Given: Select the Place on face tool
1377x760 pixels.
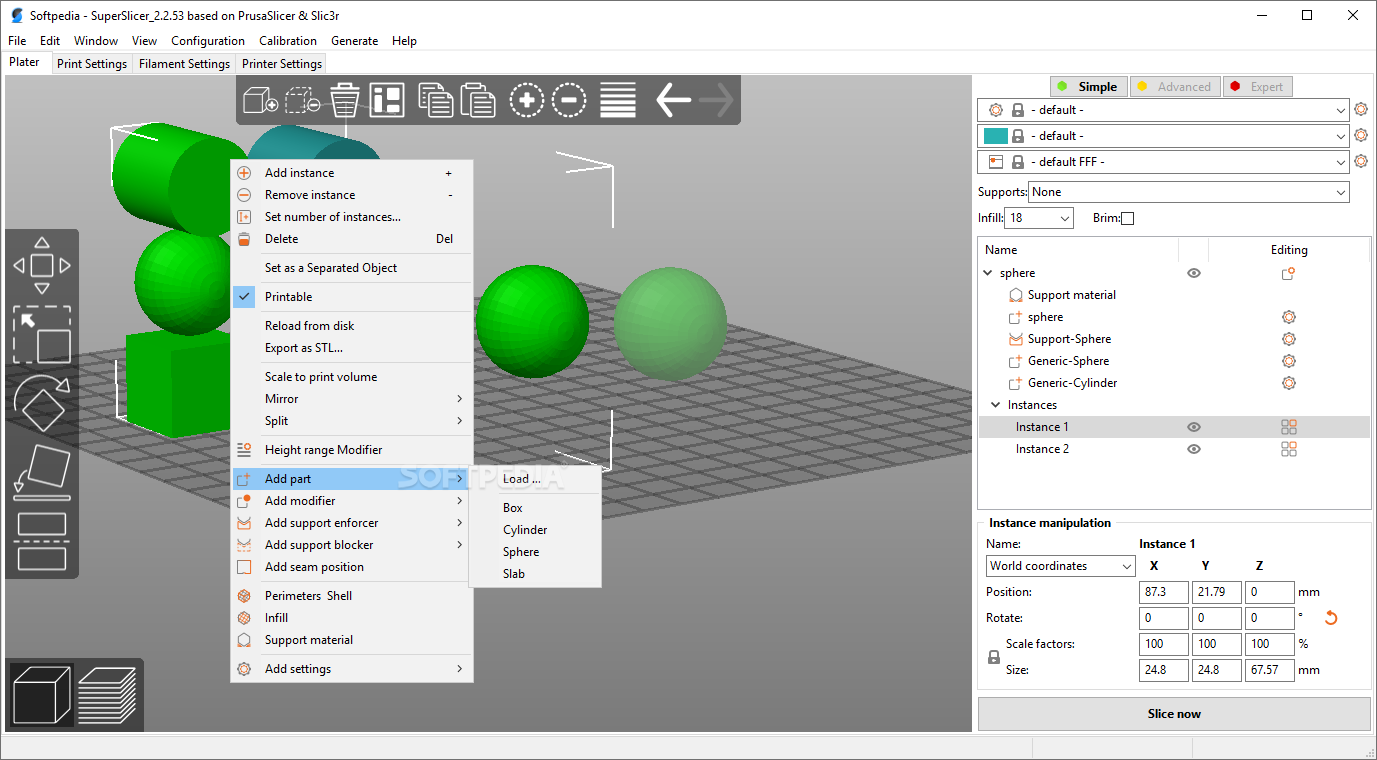Looking at the screenshot, I should [41, 472].
